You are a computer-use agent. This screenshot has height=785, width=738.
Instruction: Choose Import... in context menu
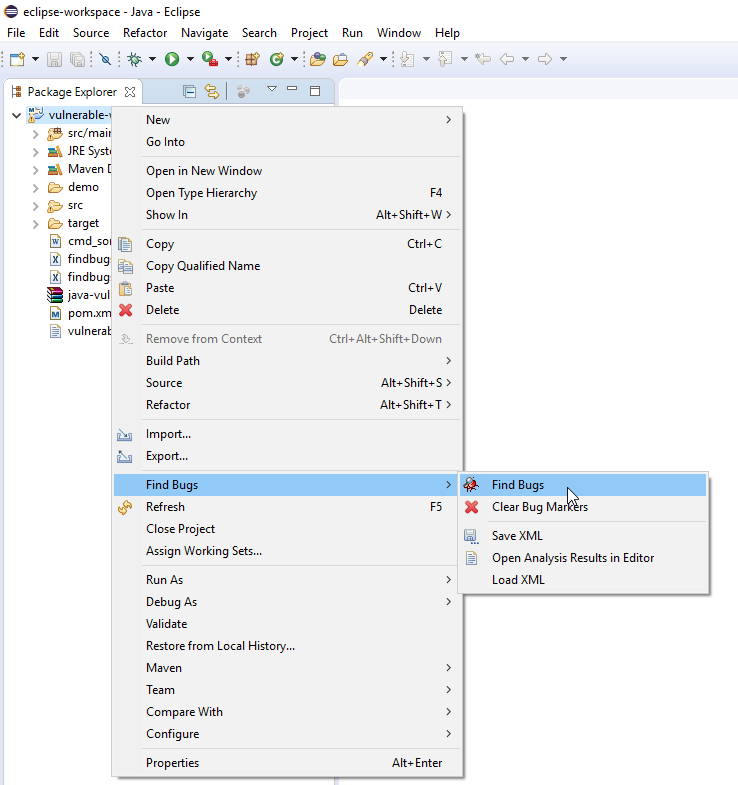[286, 434]
